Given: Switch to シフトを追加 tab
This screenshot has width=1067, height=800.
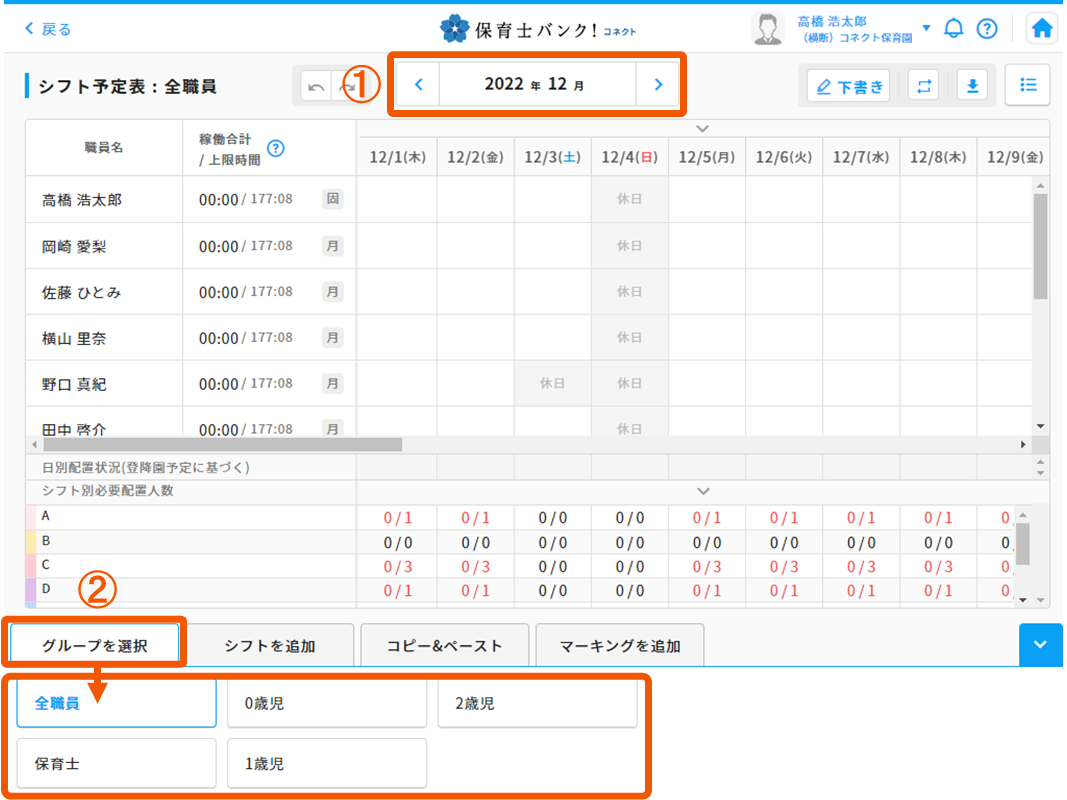Looking at the screenshot, I should (270, 645).
